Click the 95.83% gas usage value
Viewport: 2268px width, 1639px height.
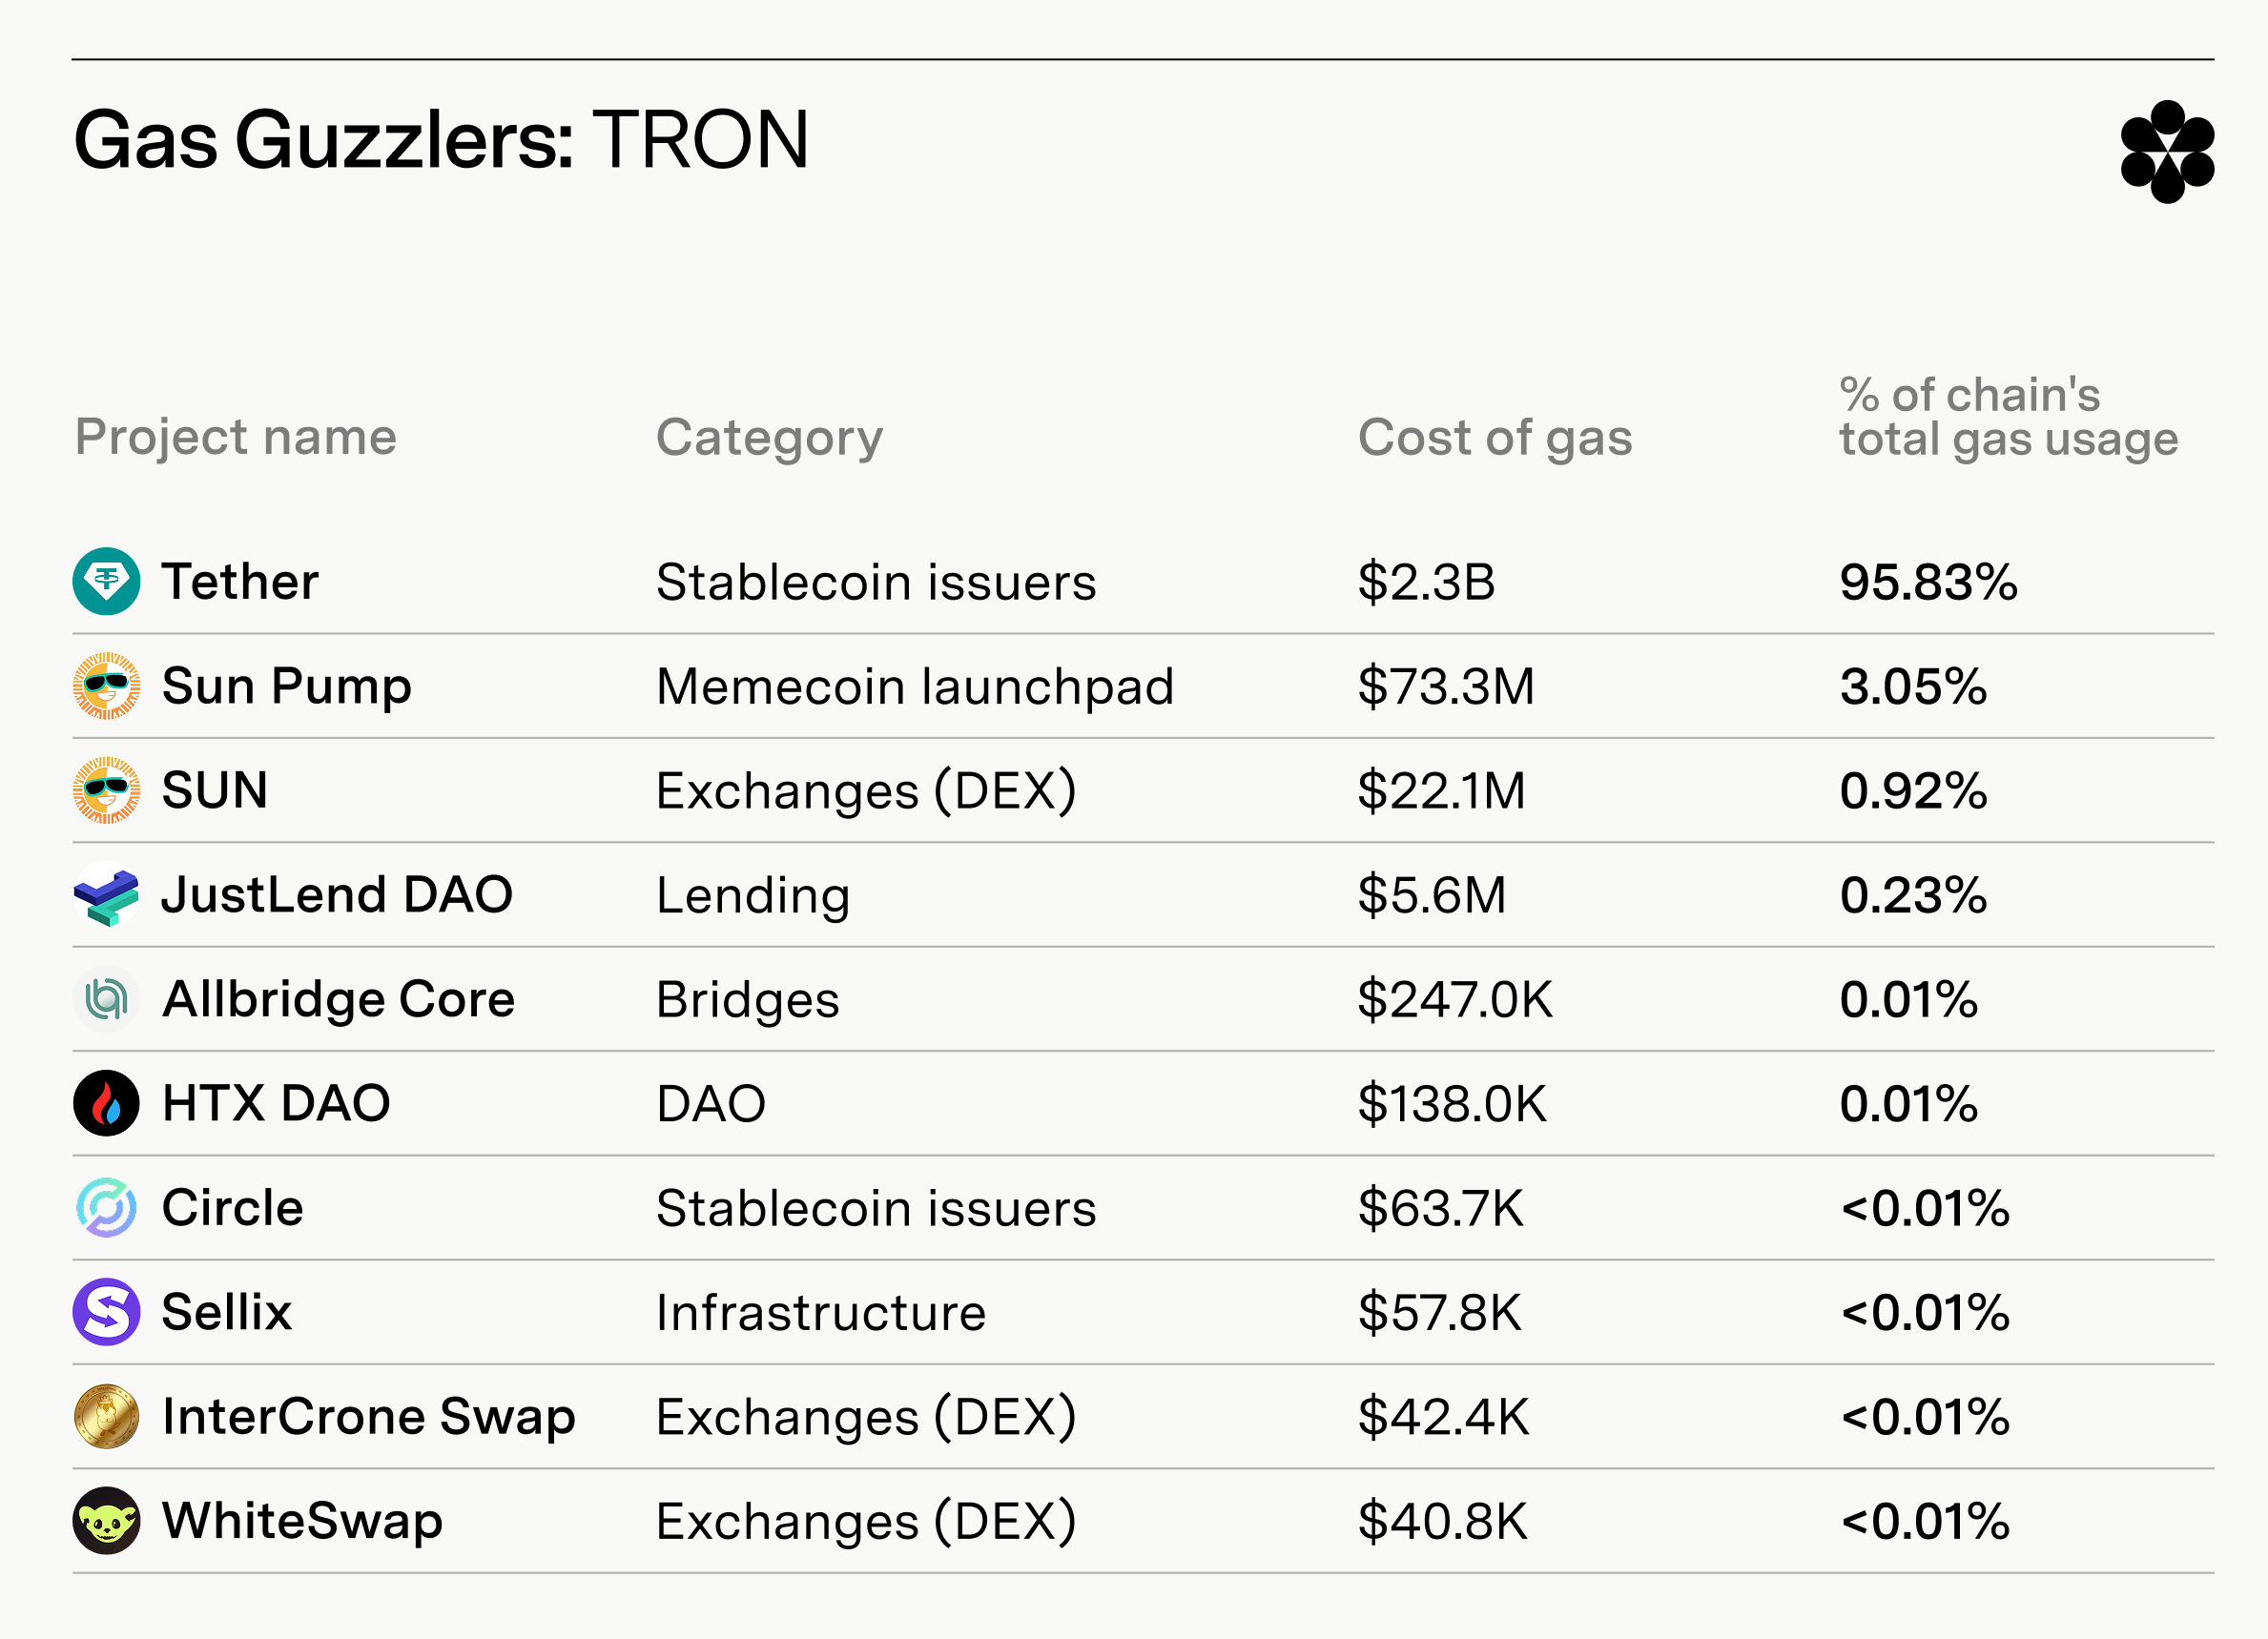point(1929,582)
